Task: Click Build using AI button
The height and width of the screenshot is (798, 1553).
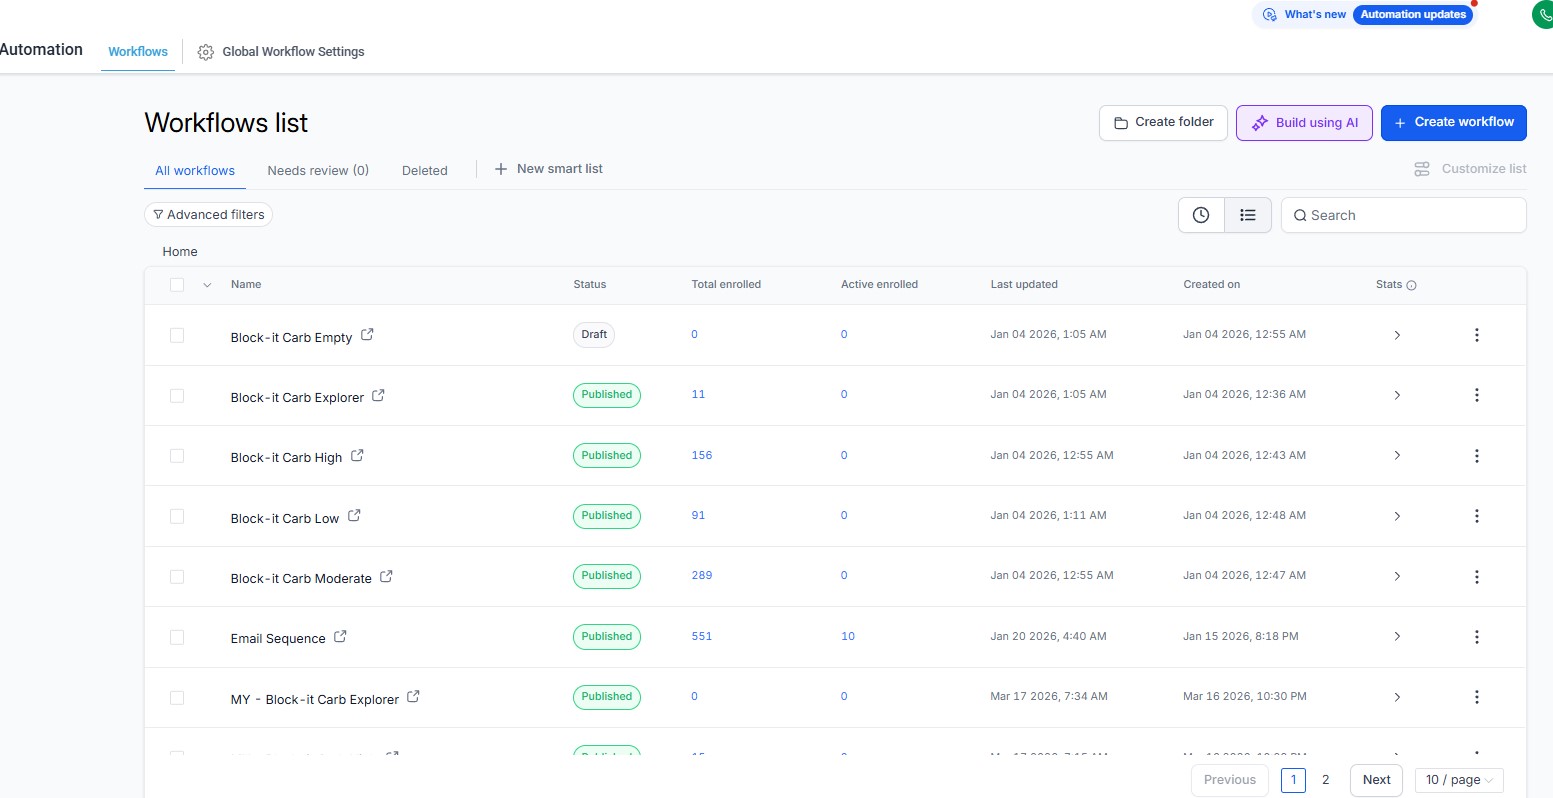Action: tap(1304, 123)
